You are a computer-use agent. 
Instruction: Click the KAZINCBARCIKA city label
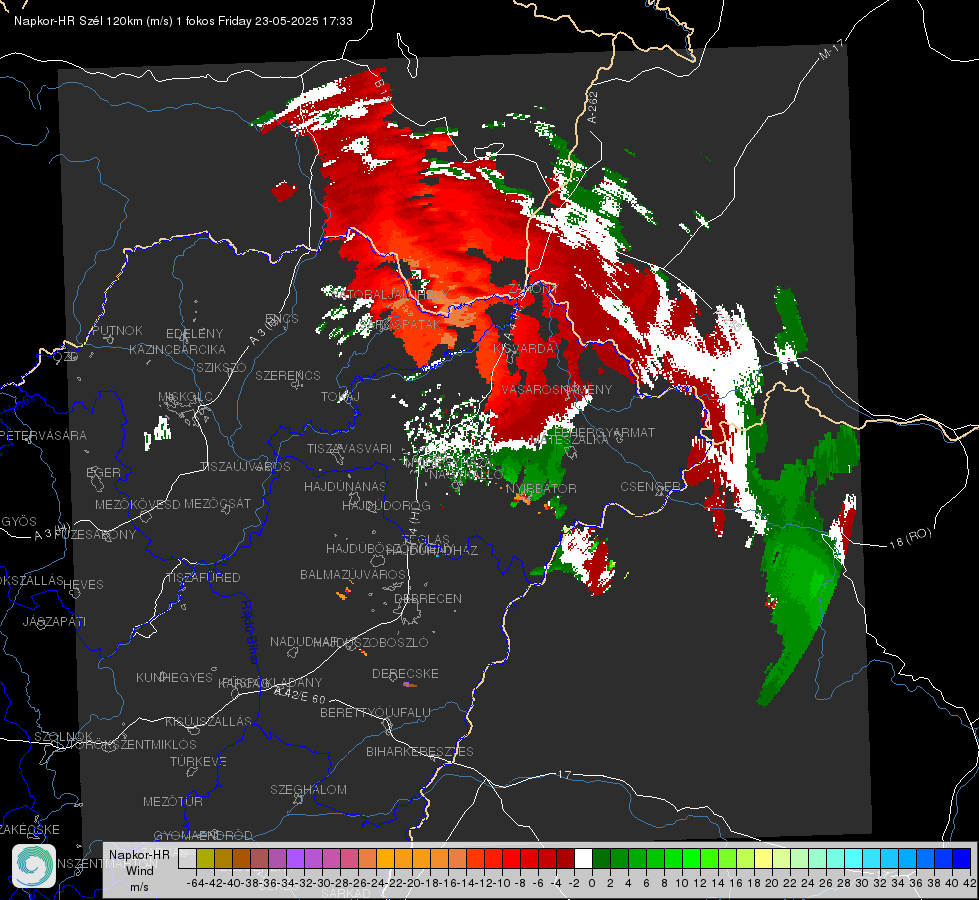[177, 349]
